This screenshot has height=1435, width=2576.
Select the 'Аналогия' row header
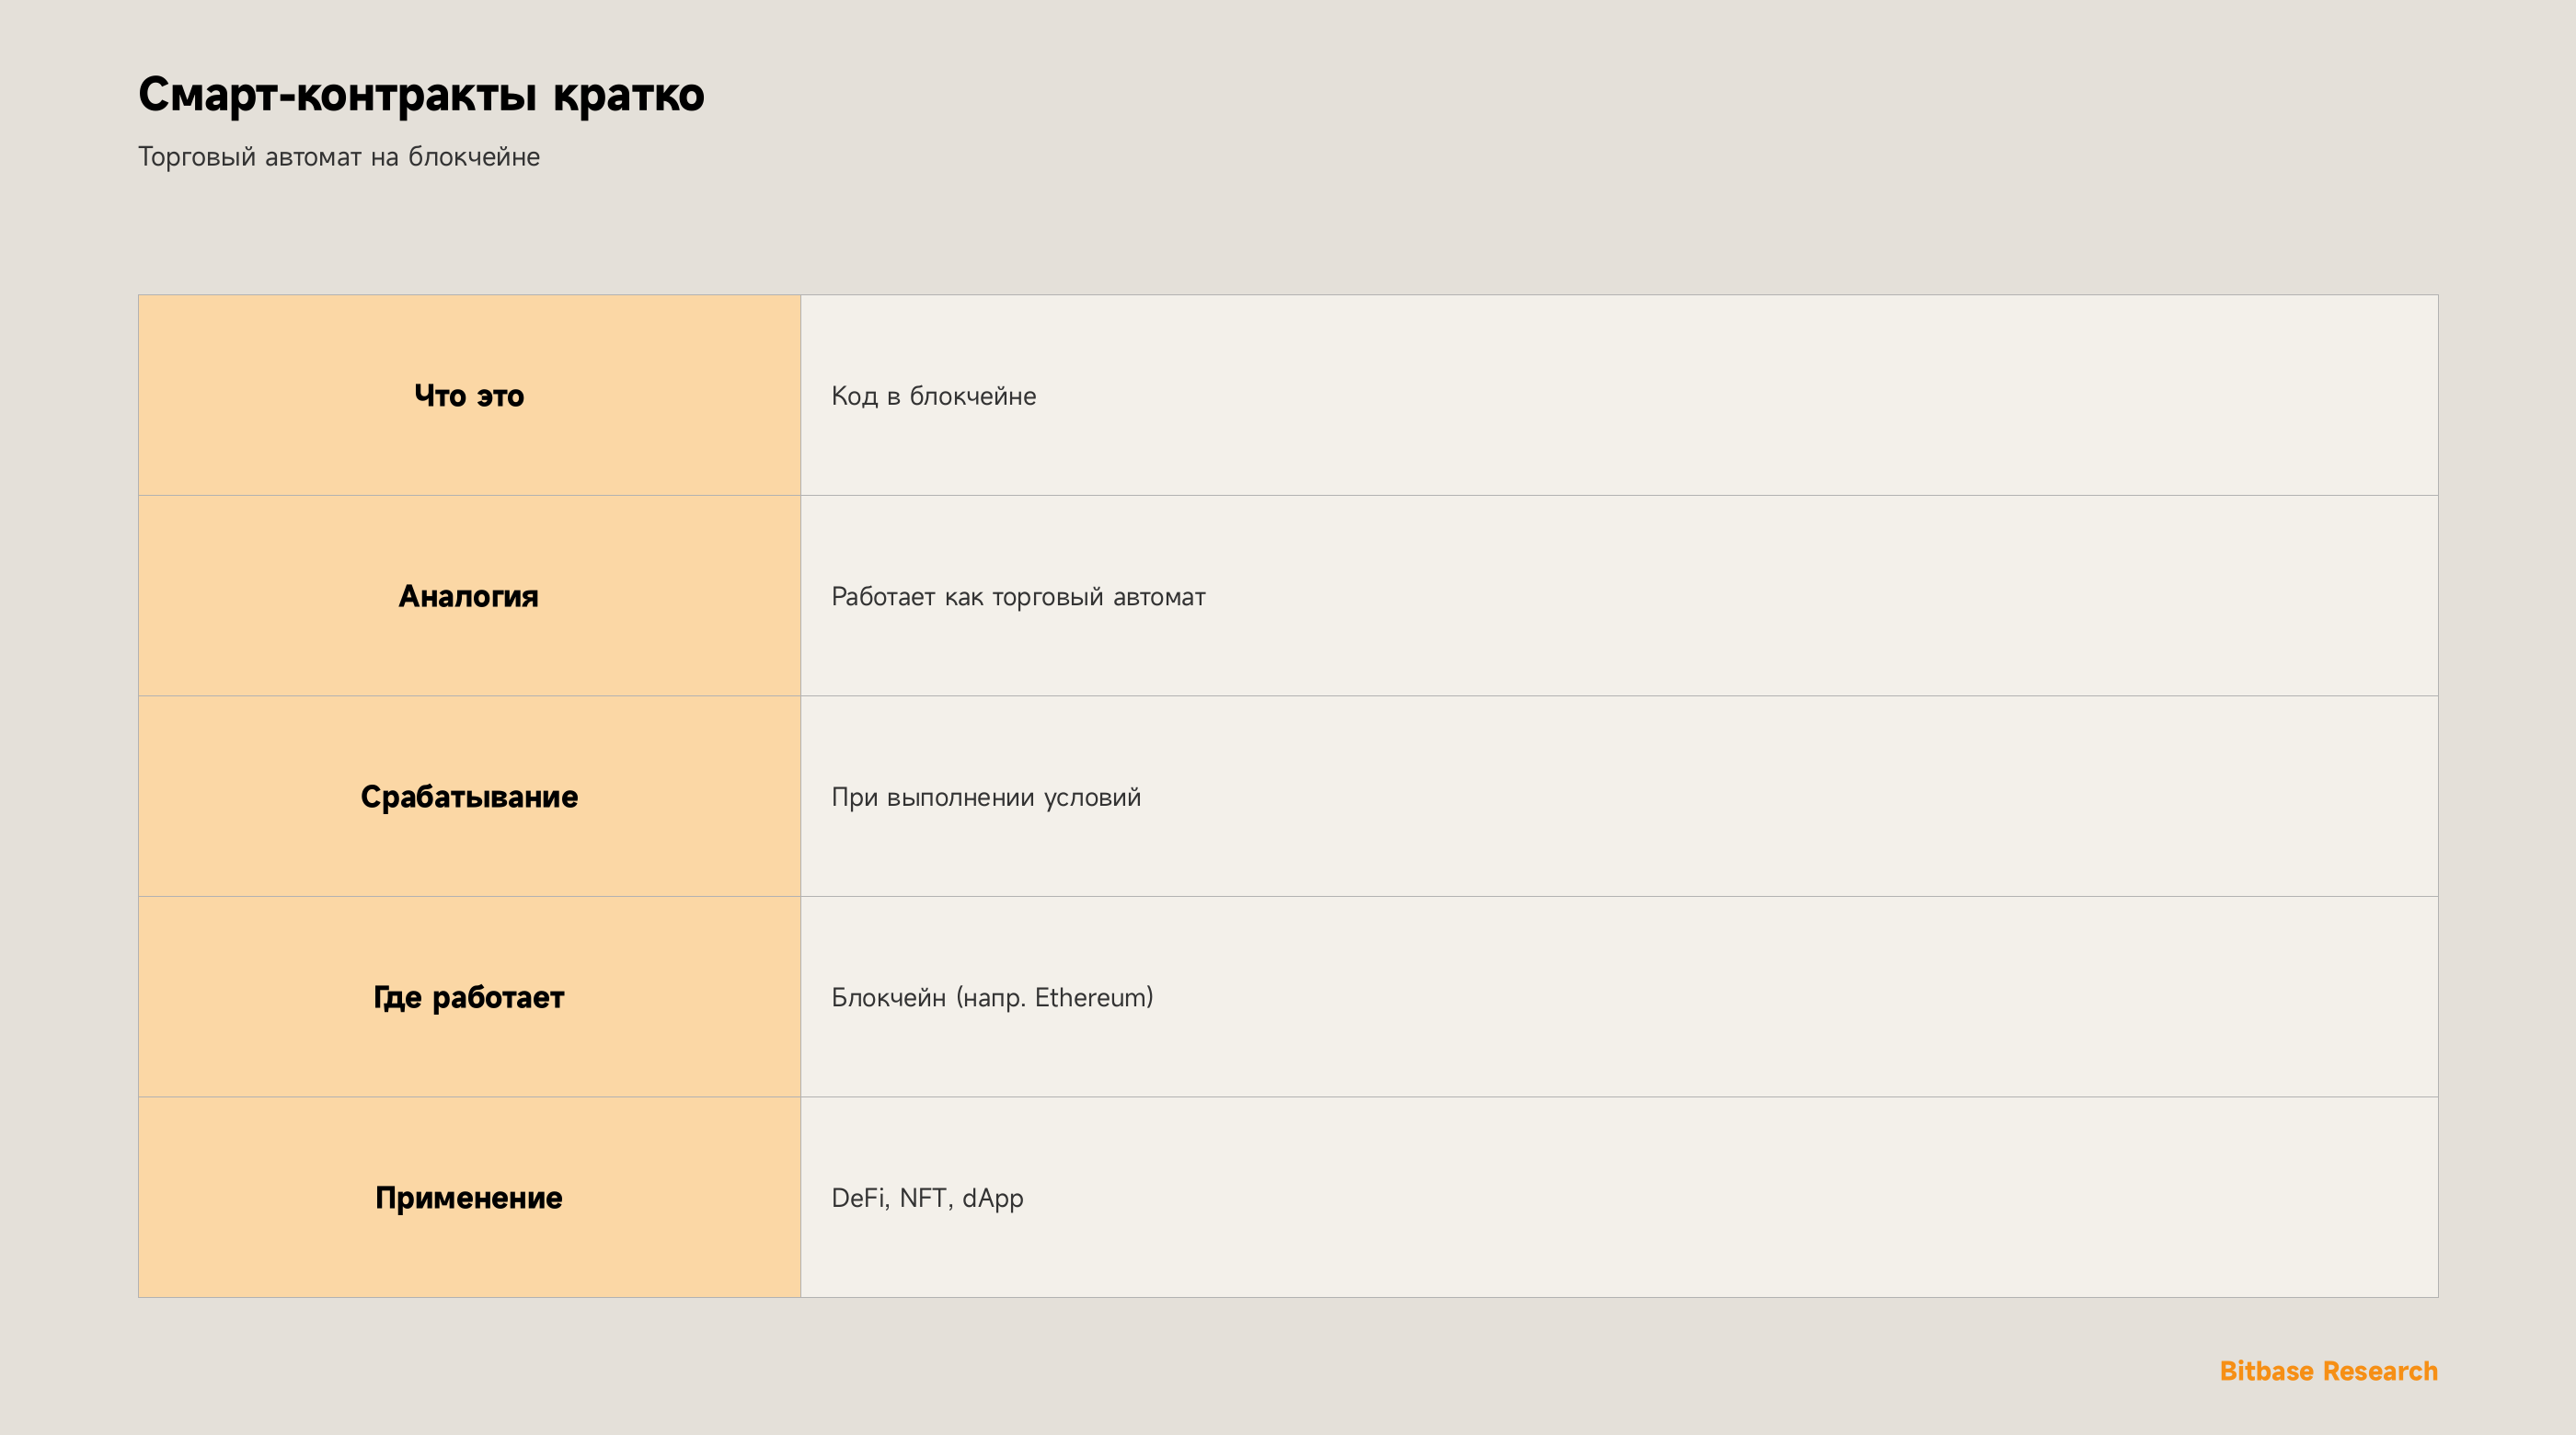point(469,596)
